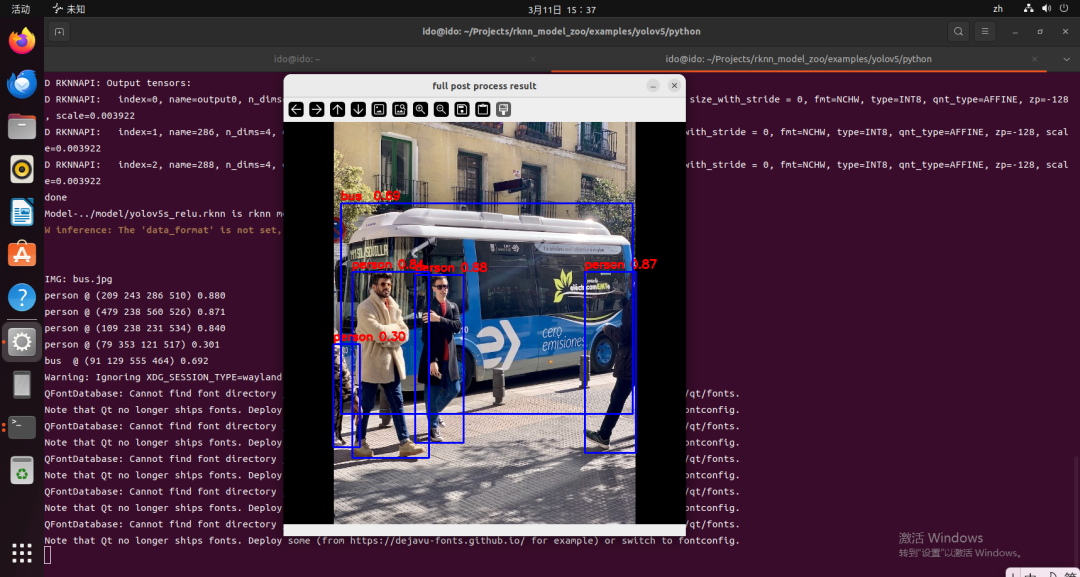This screenshot has width=1080, height=577.
Task: Switch to the first terminal tab 'ido@ido: ~'
Action: pyautogui.click(x=297, y=59)
